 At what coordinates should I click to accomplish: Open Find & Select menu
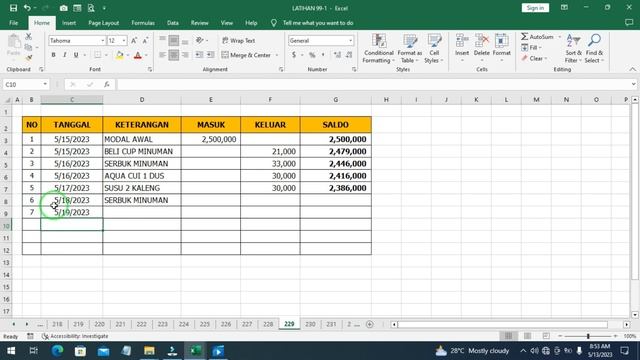[x=594, y=49]
